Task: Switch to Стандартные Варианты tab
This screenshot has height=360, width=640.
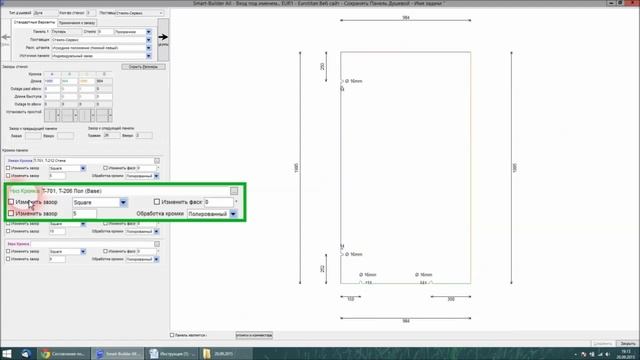Action: (34, 22)
